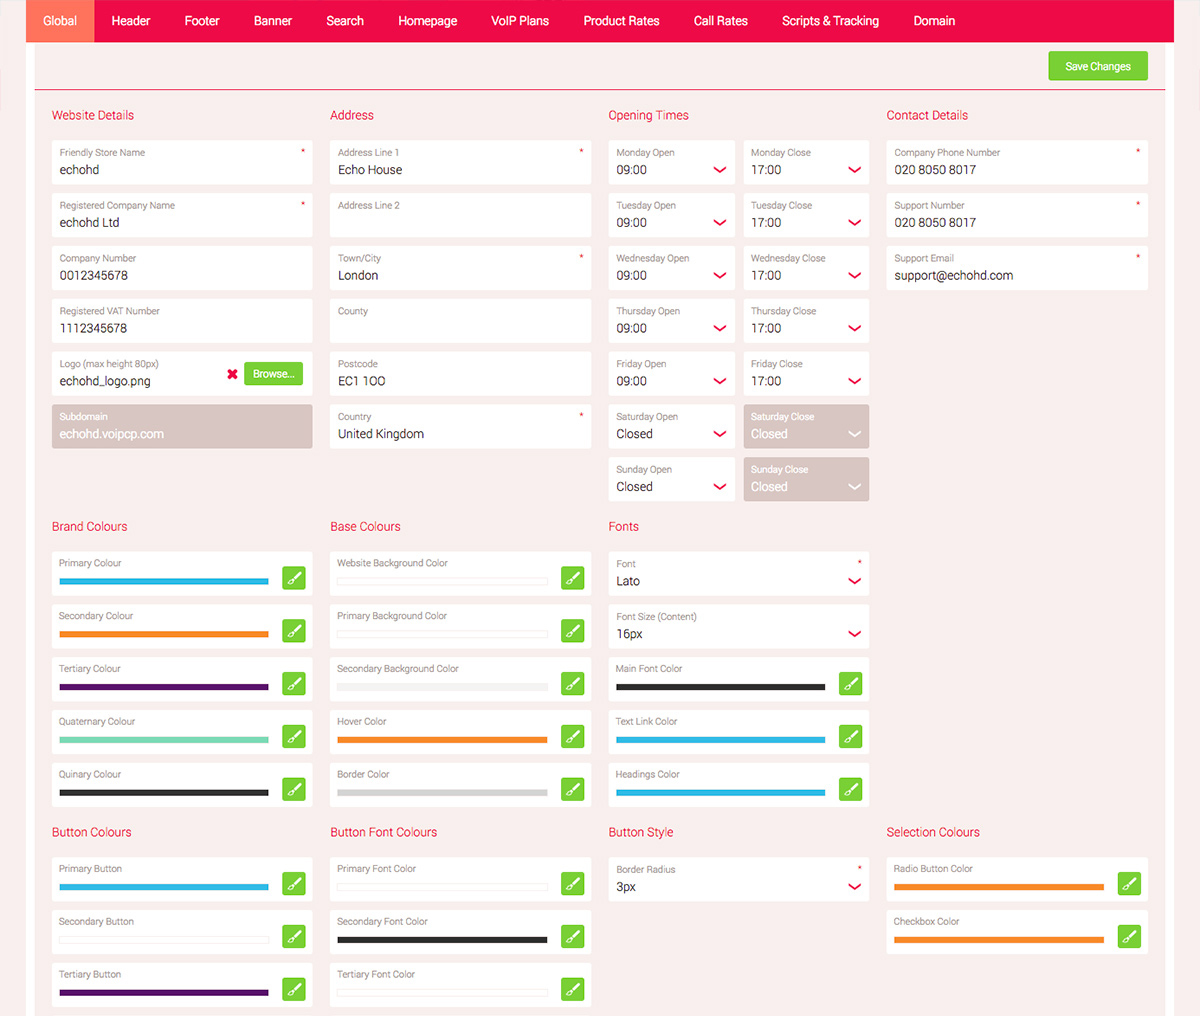Click the Company Phone Number field

[1017, 162]
